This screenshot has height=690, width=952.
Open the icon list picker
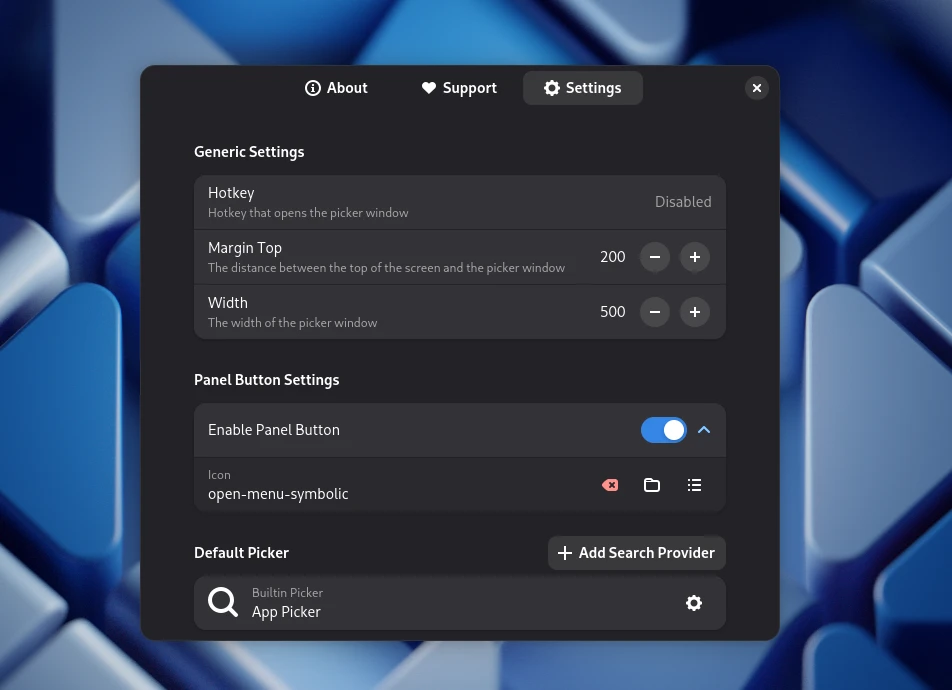click(694, 485)
